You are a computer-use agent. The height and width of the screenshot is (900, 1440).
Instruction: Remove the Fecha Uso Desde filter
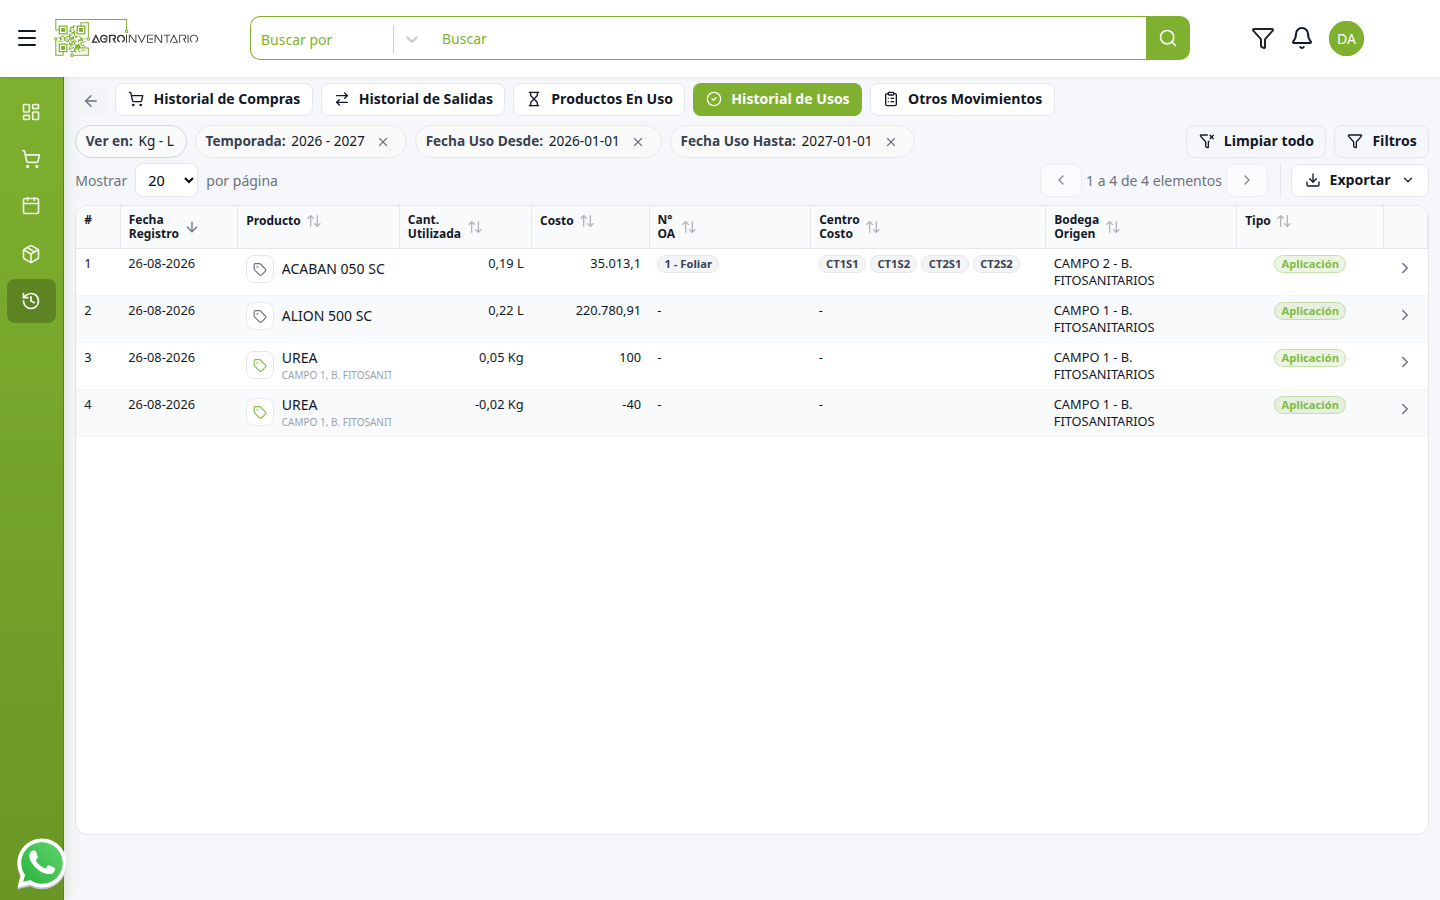pyautogui.click(x=638, y=142)
